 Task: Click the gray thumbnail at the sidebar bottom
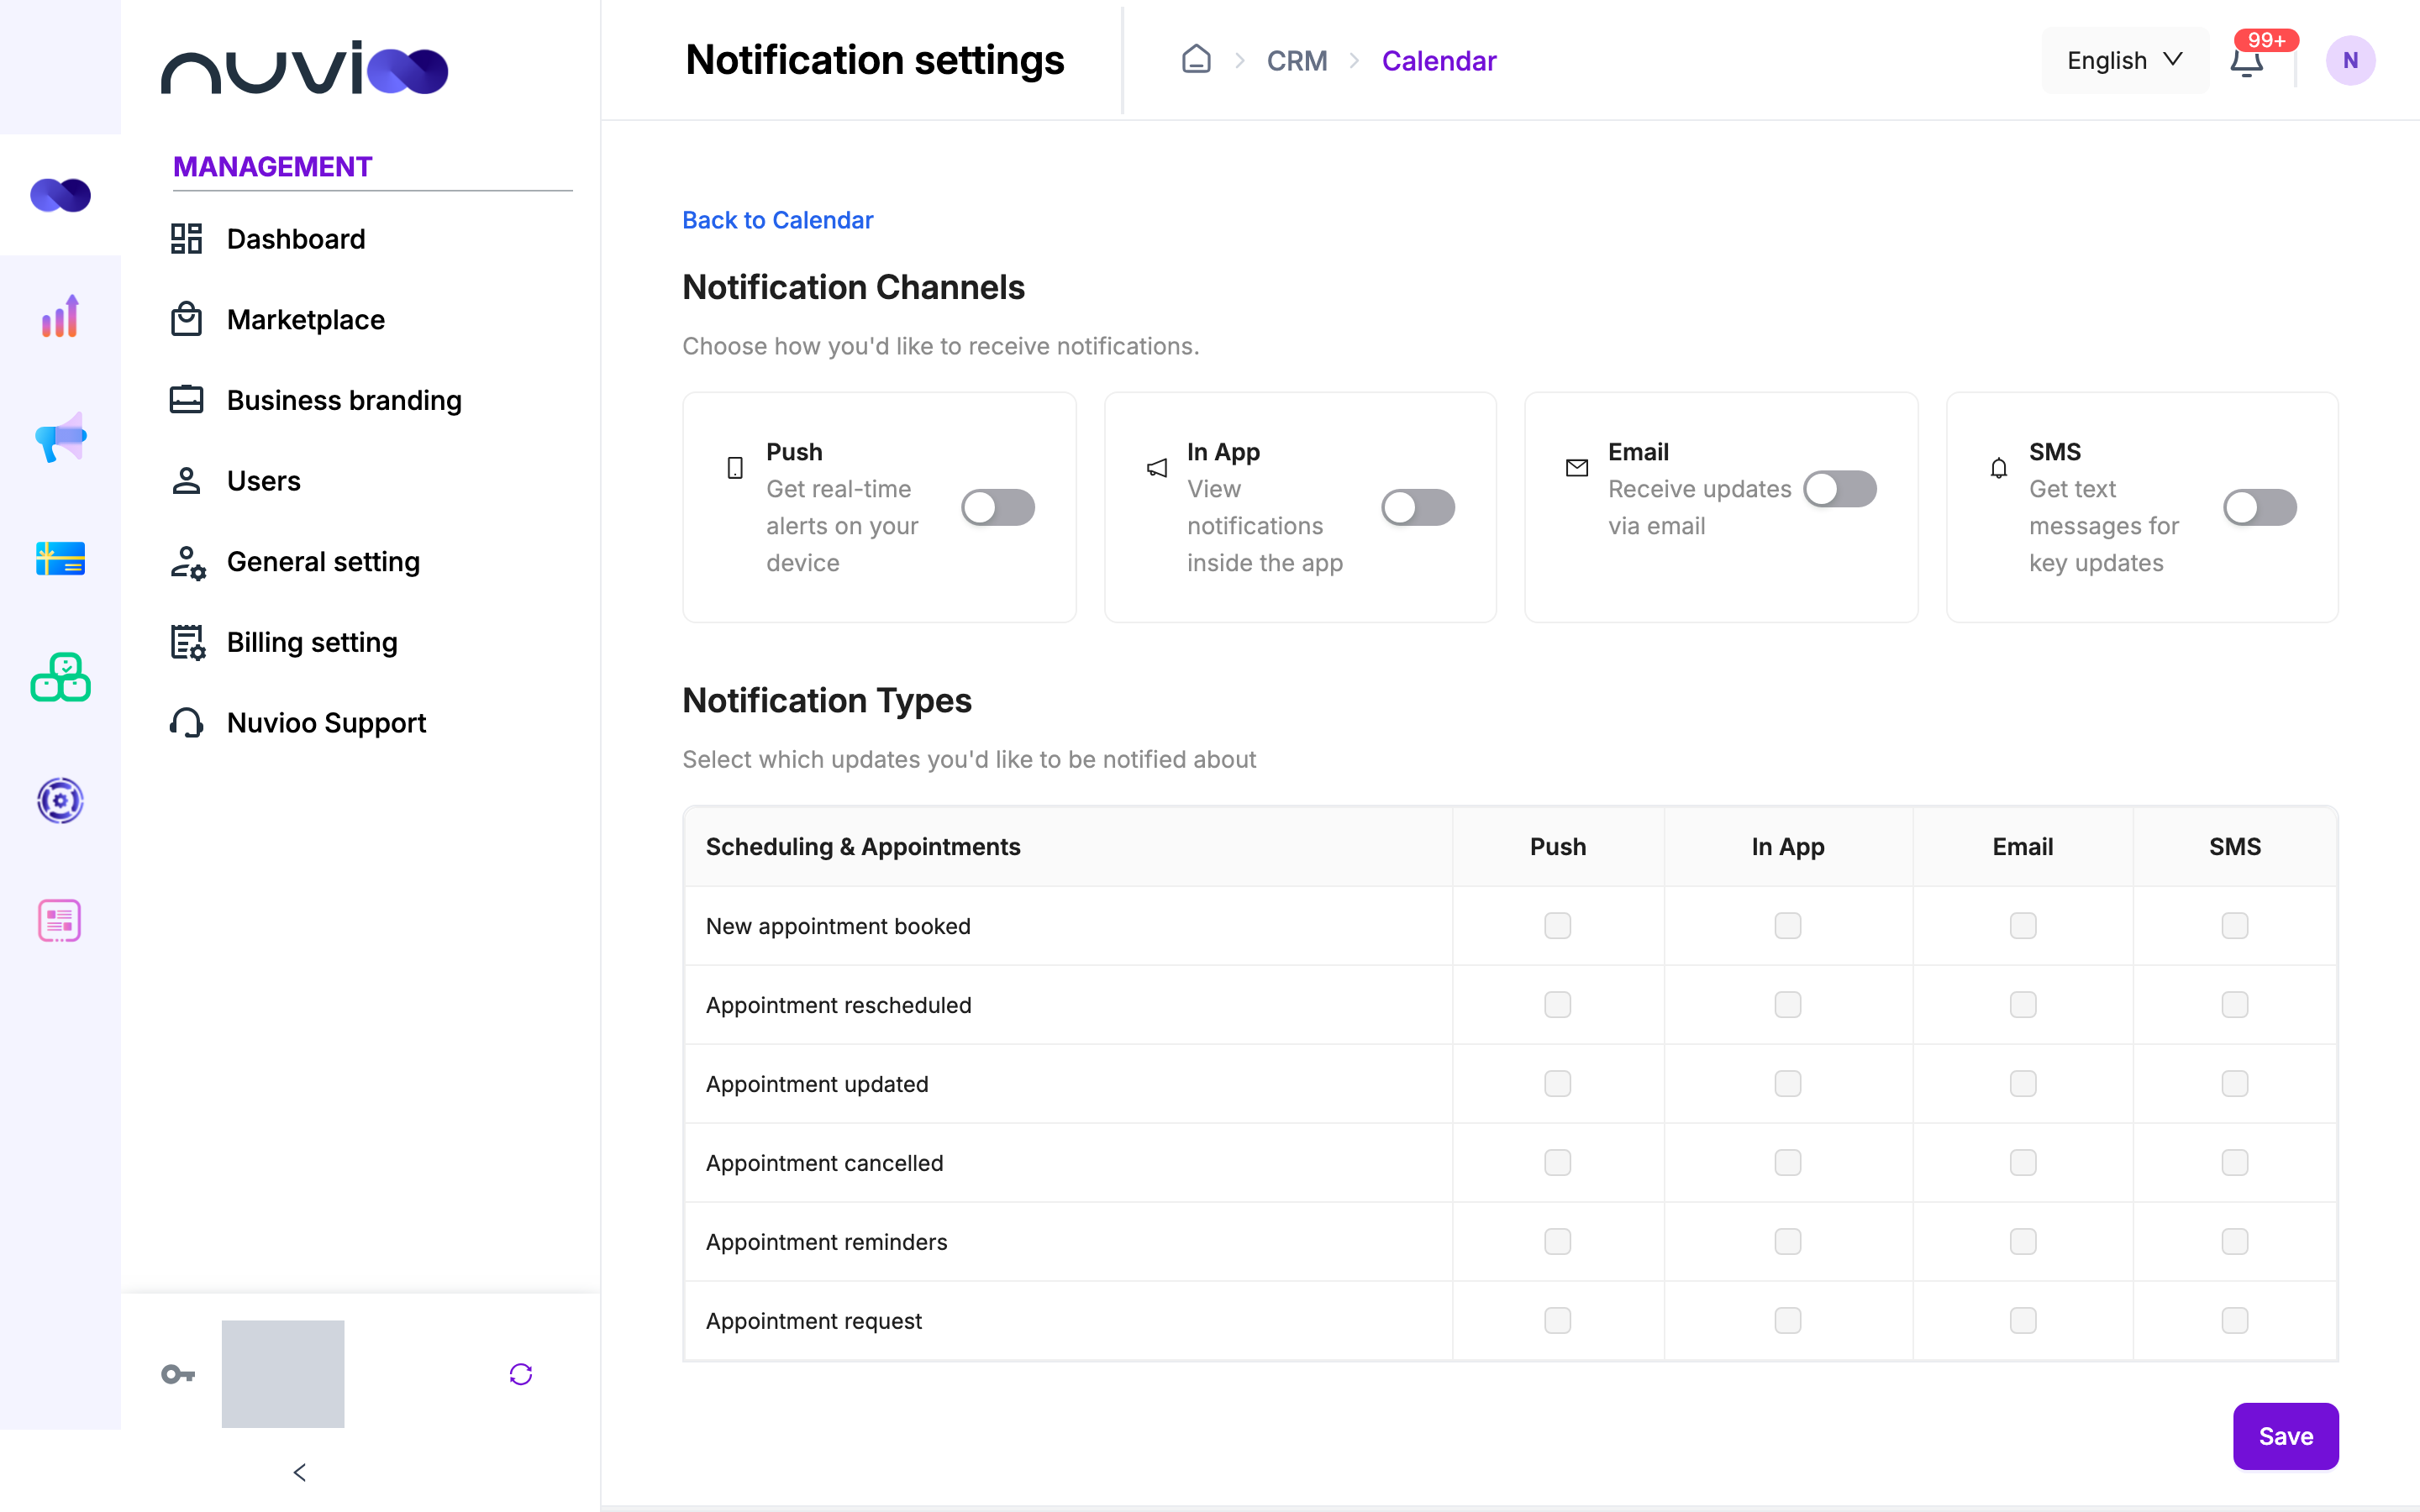pos(283,1374)
